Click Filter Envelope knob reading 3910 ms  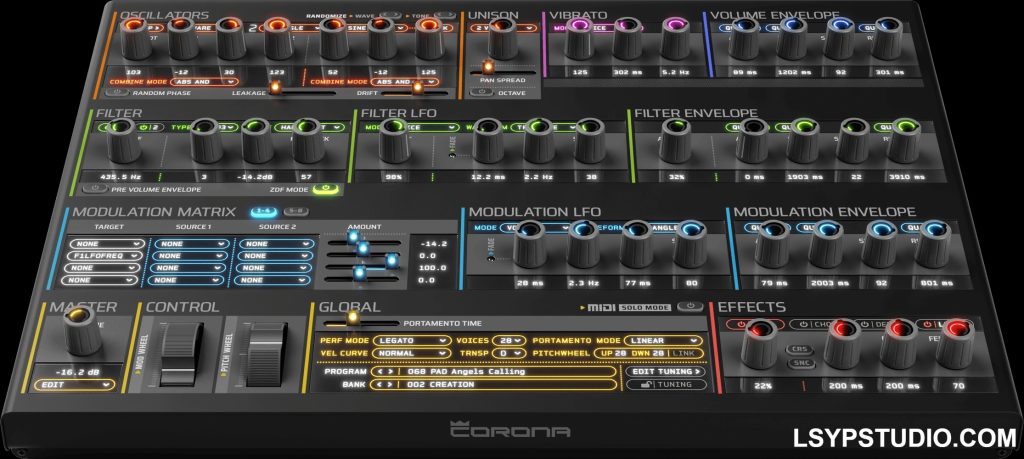[x=904, y=140]
